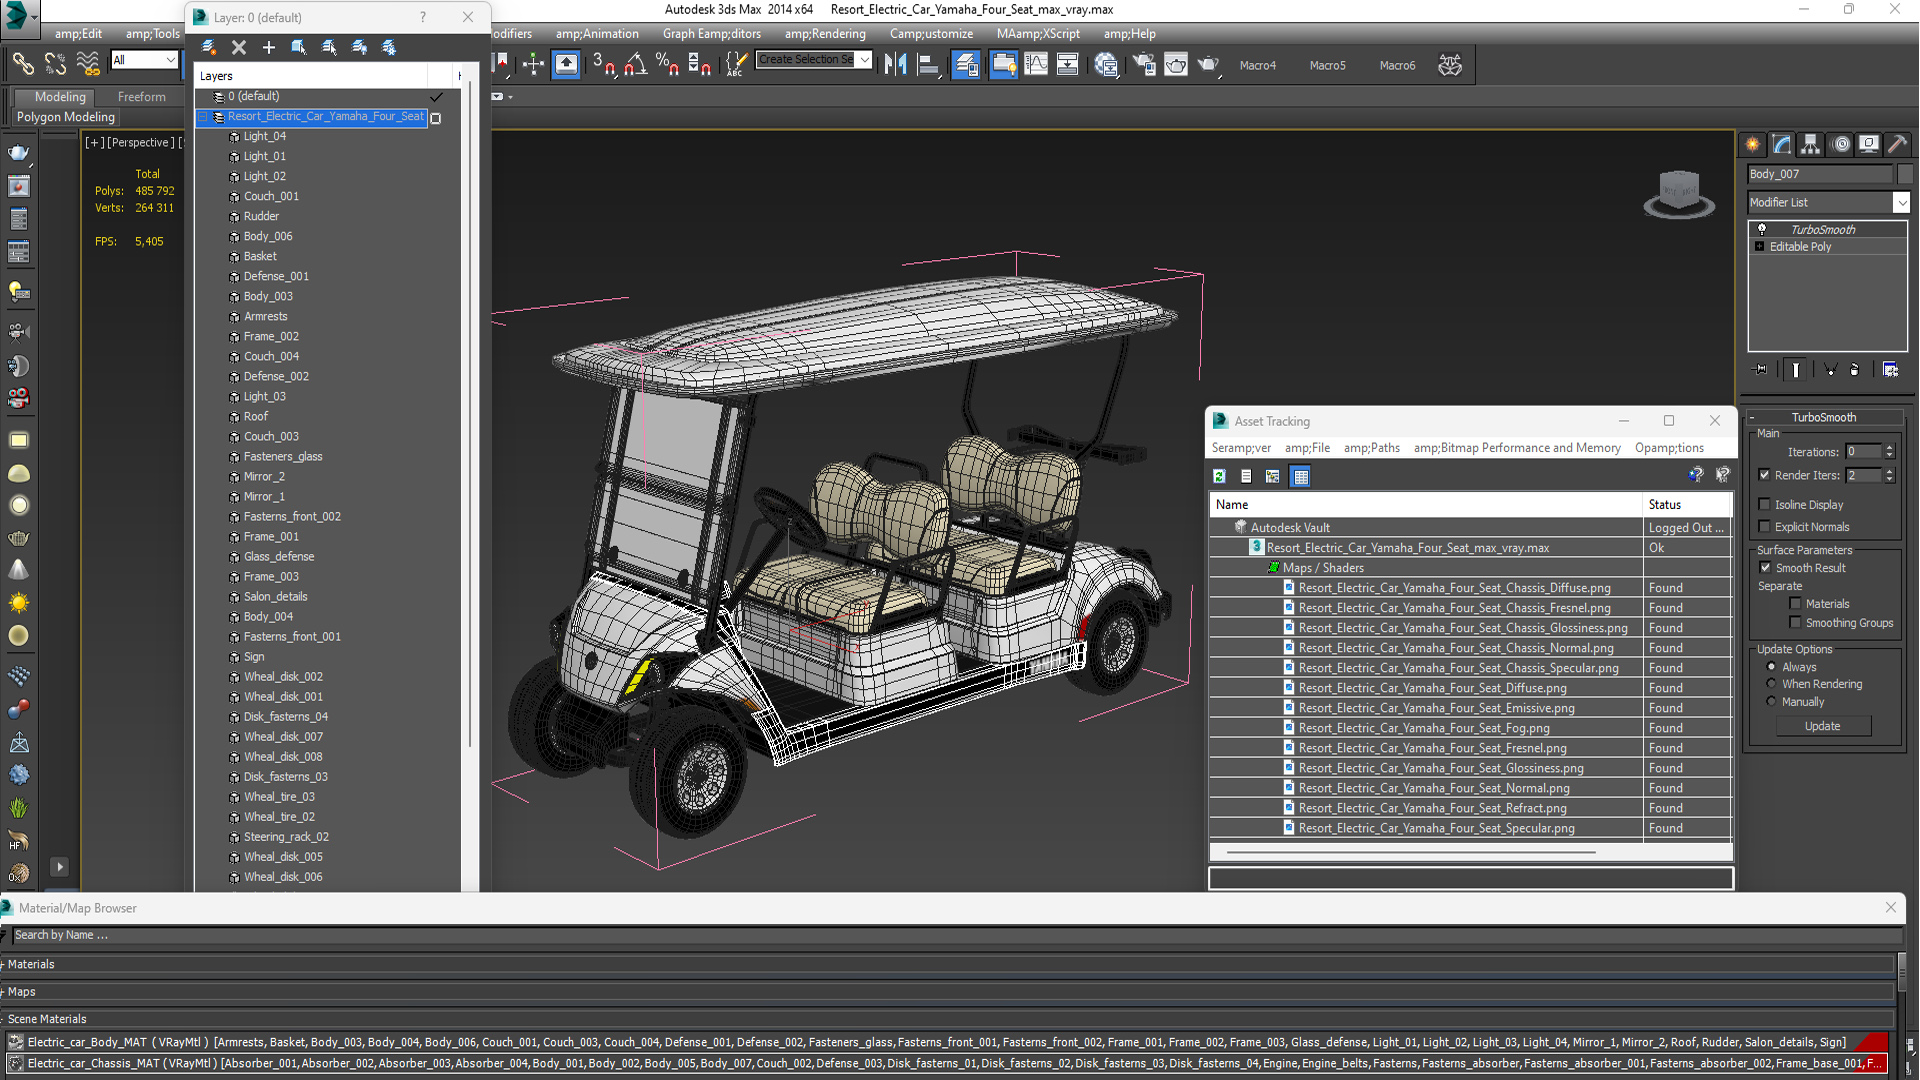Click the Update button
This screenshot has width=1920, height=1080.
1822,727
